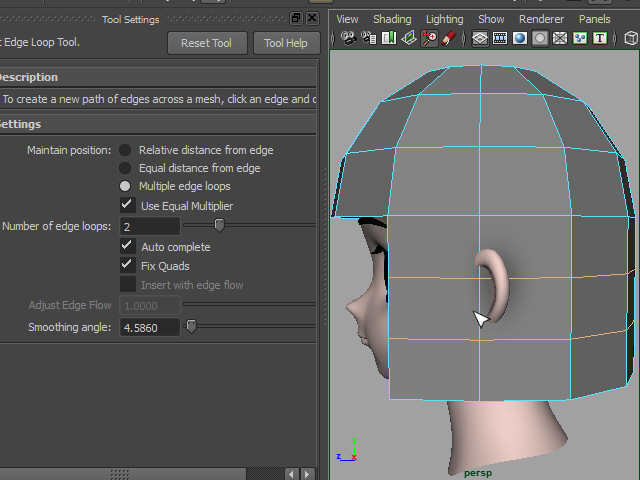Screen dimensions: 640x480
Task: Collapse the Settings section
Action: (x=20, y=124)
